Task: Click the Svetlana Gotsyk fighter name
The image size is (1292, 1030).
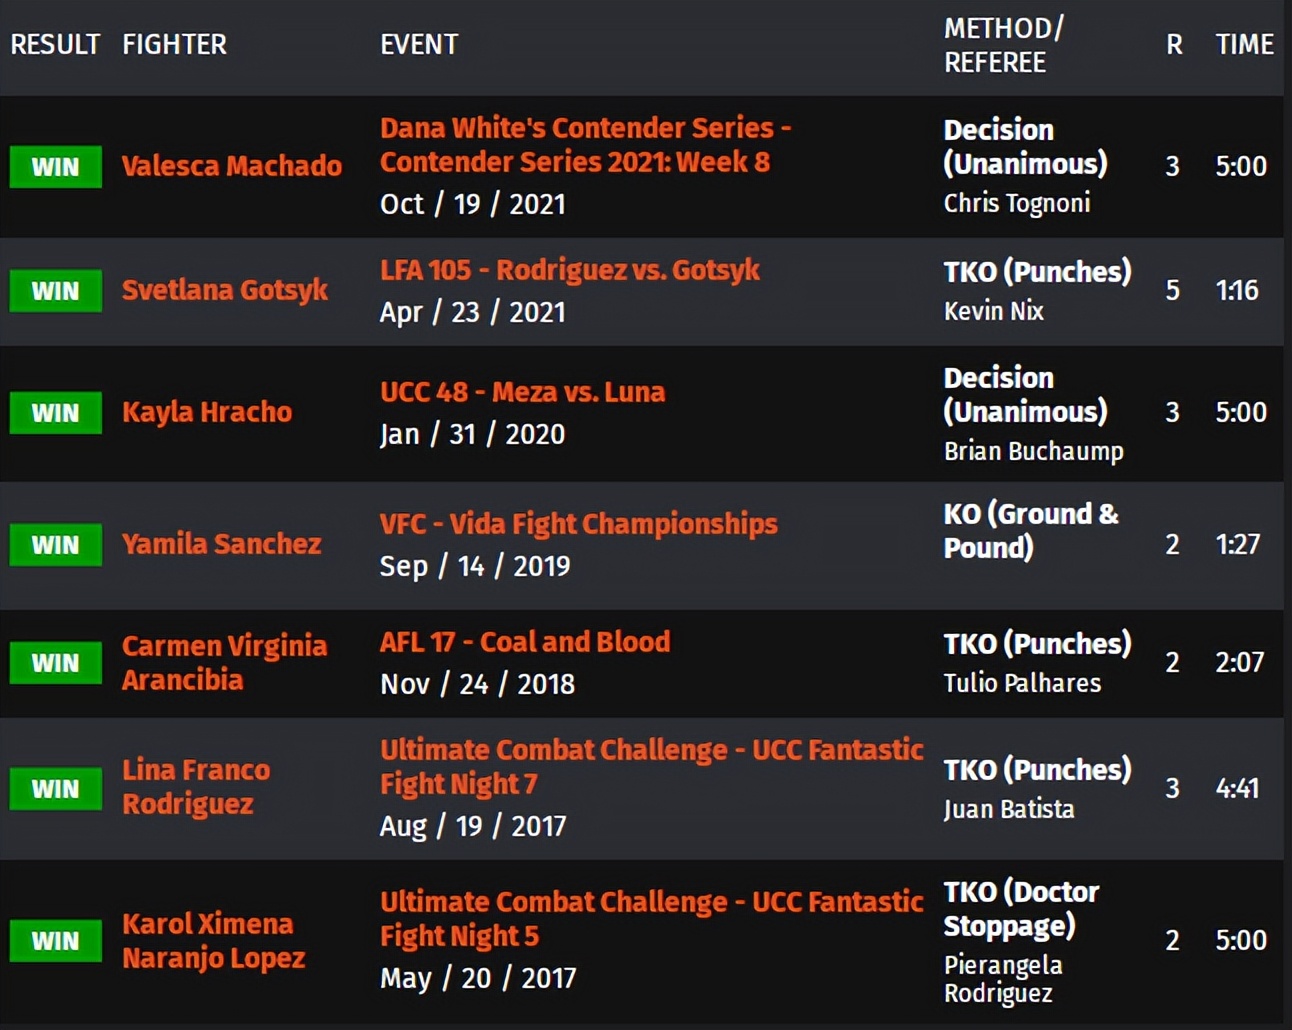Action: click(x=224, y=290)
